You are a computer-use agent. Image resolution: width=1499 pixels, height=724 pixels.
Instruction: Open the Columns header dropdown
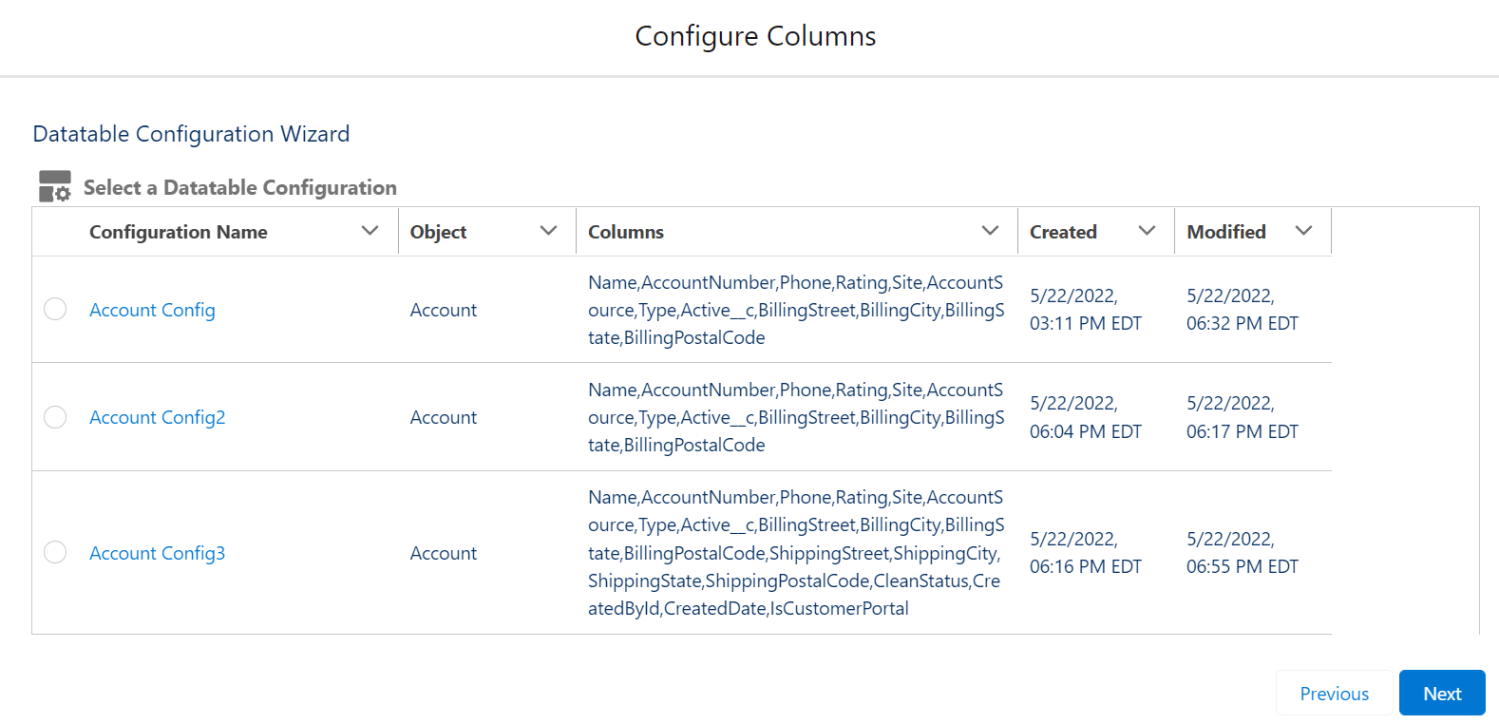pyautogui.click(x=992, y=230)
